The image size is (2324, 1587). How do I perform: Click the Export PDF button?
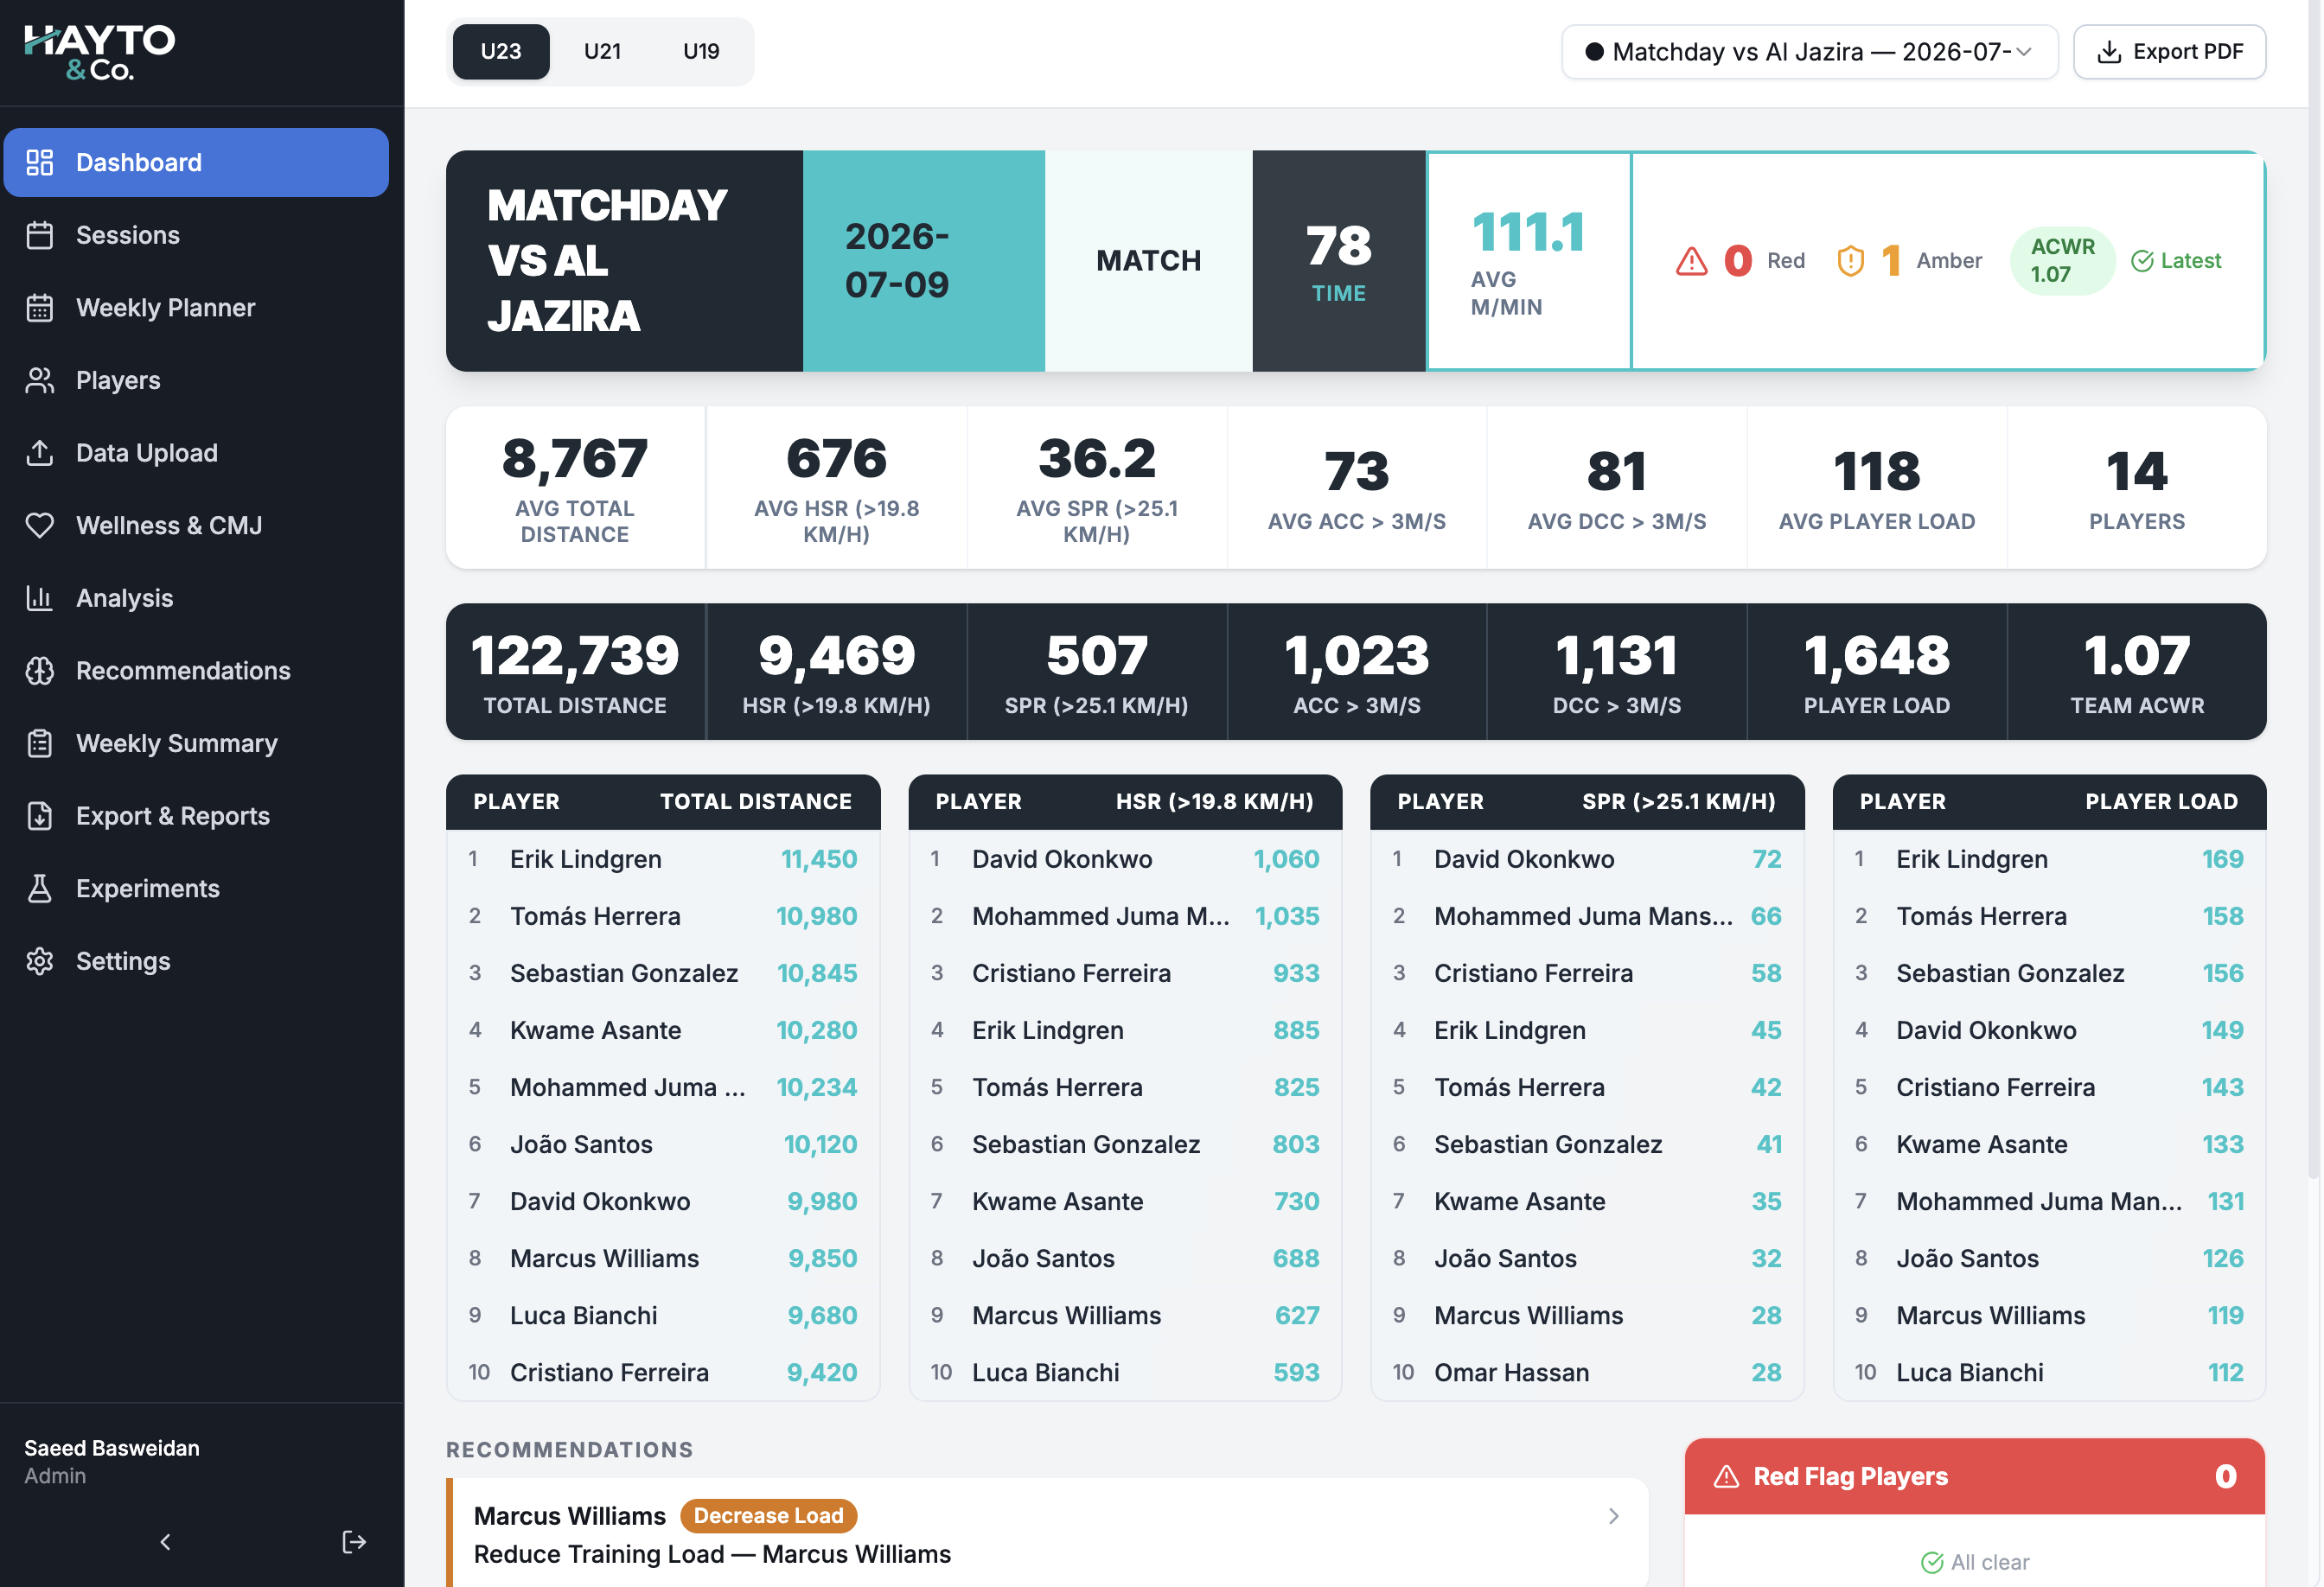[2169, 51]
